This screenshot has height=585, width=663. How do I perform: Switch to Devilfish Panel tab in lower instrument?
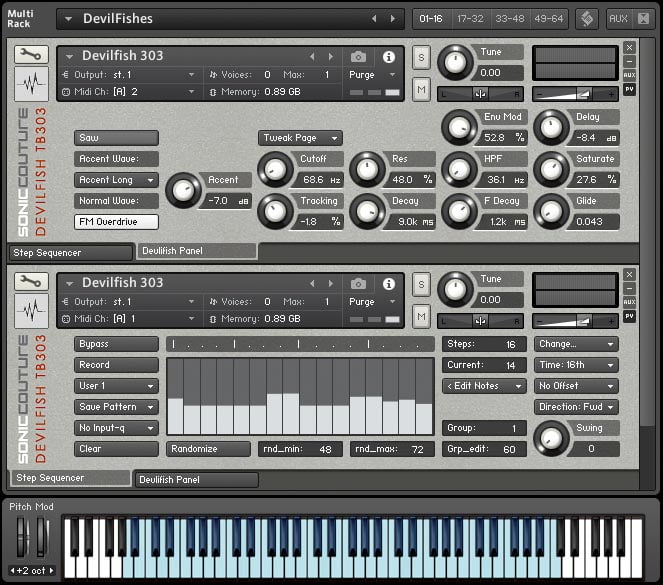[197, 480]
